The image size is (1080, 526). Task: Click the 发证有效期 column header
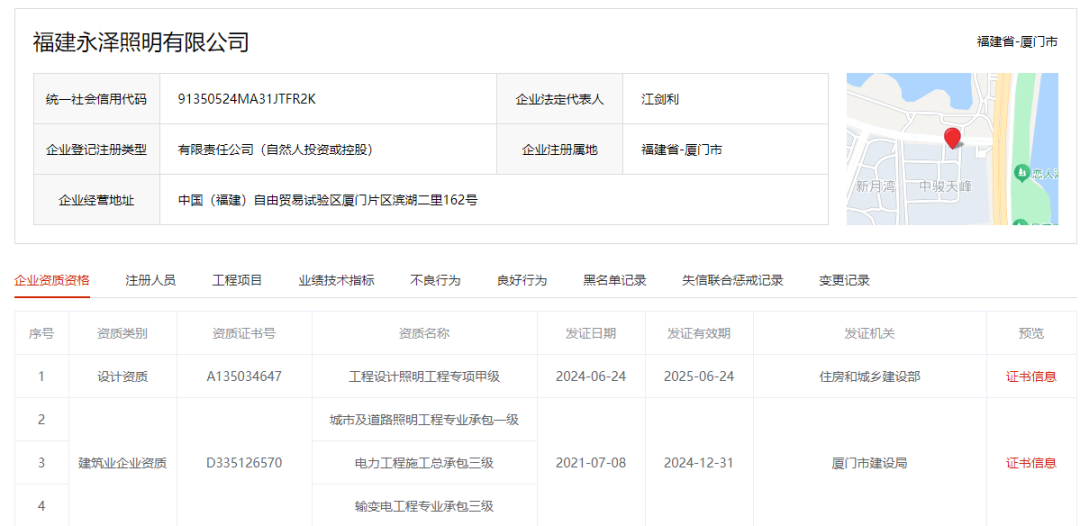click(x=699, y=333)
